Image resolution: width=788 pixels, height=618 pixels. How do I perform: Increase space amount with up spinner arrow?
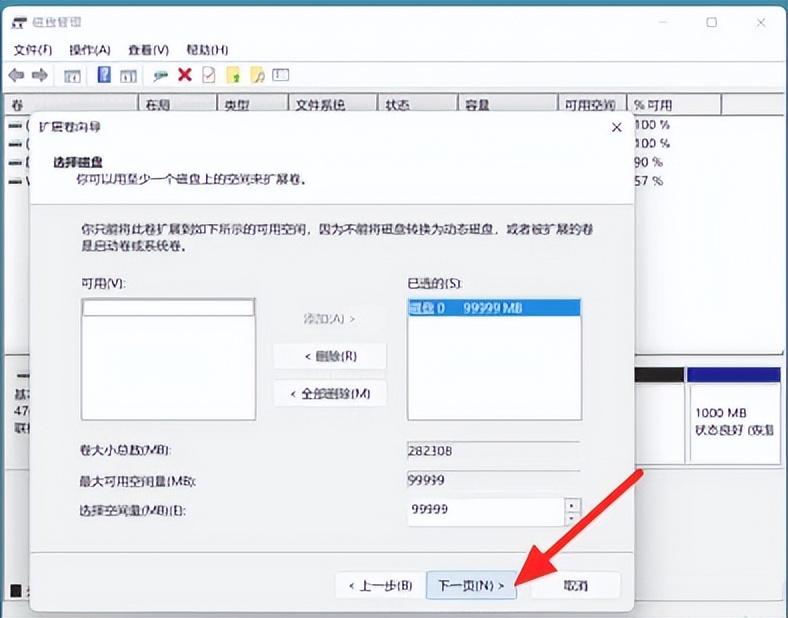tap(571, 505)
